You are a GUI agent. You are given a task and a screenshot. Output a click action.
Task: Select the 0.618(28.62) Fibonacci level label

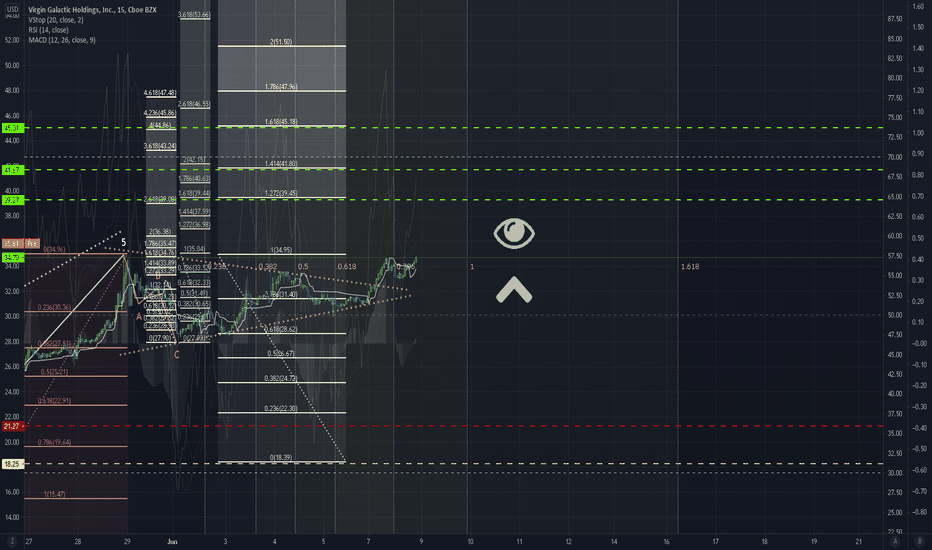pos(281,329)
